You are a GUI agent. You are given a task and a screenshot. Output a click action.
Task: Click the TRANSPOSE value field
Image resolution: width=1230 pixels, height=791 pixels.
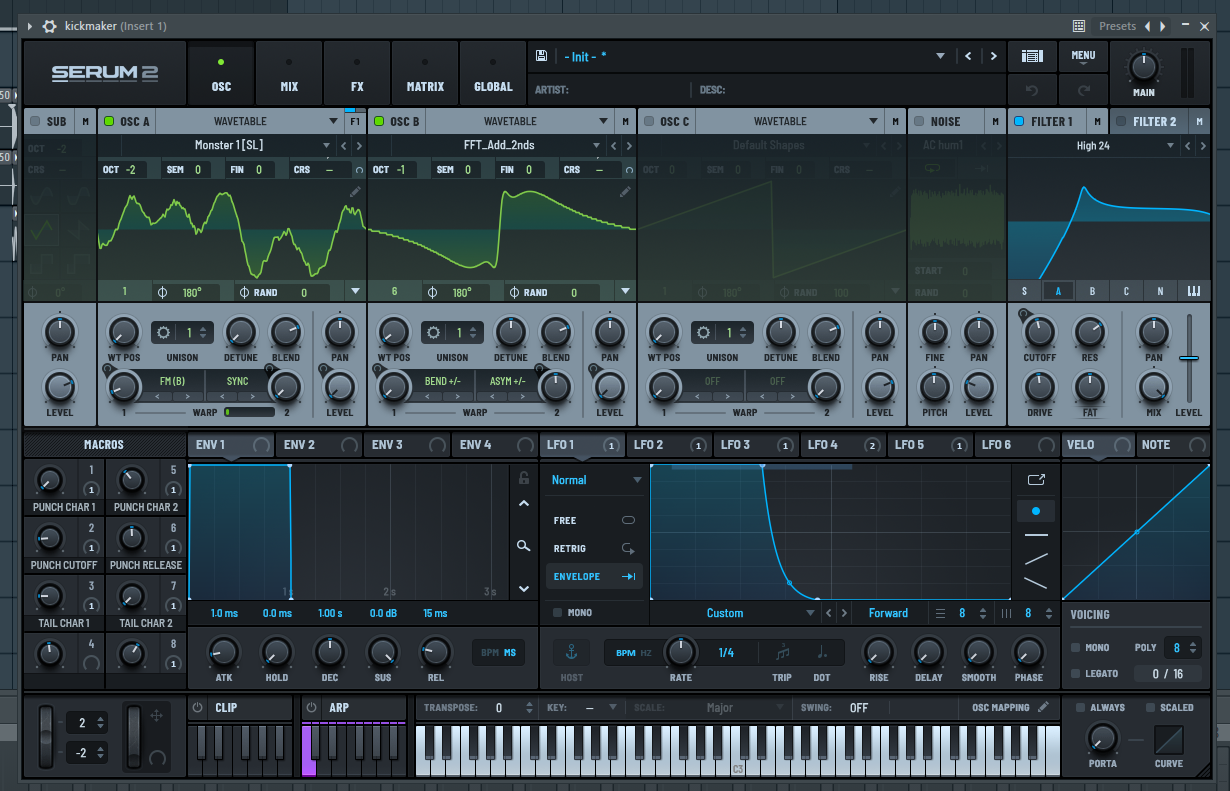tap(499, 707)
